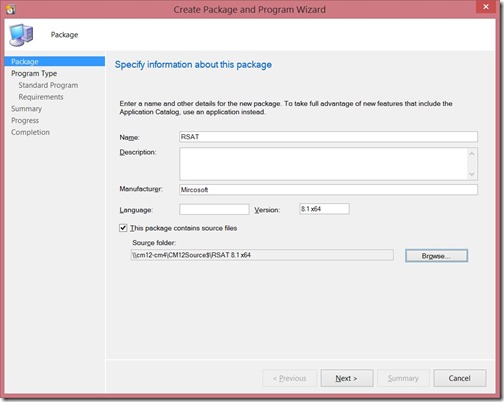Toggle 'This package contains source files' checkbox
This screenshot has height=402, width=504.
click(123, 228)
